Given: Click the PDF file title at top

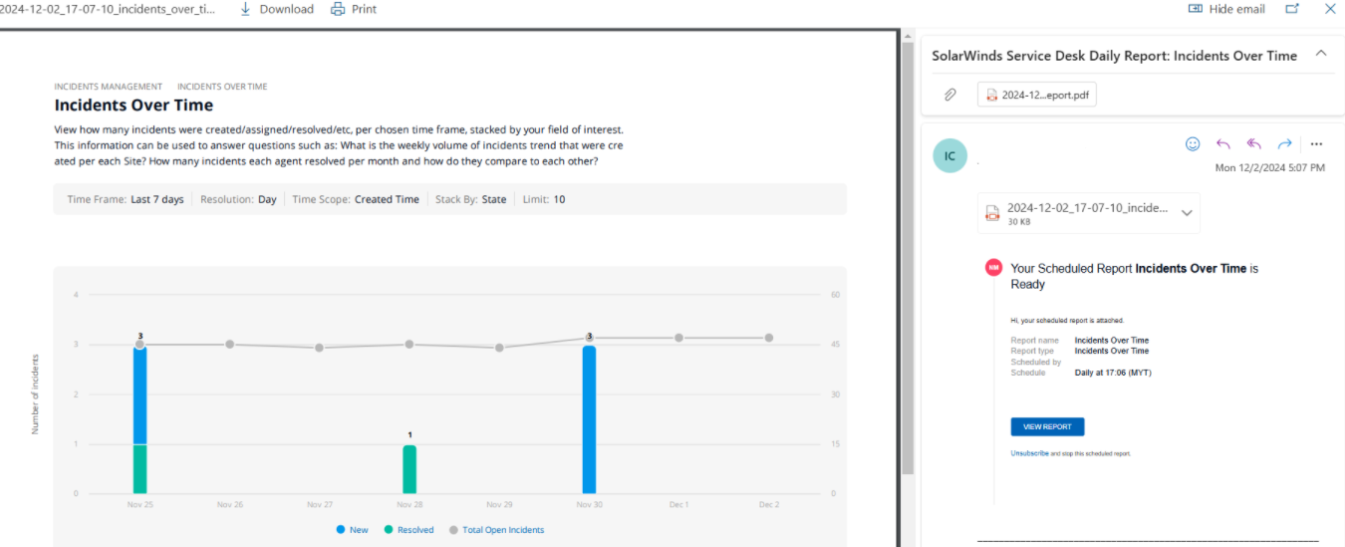Looking at the screenshot, I should pos(107,9).
